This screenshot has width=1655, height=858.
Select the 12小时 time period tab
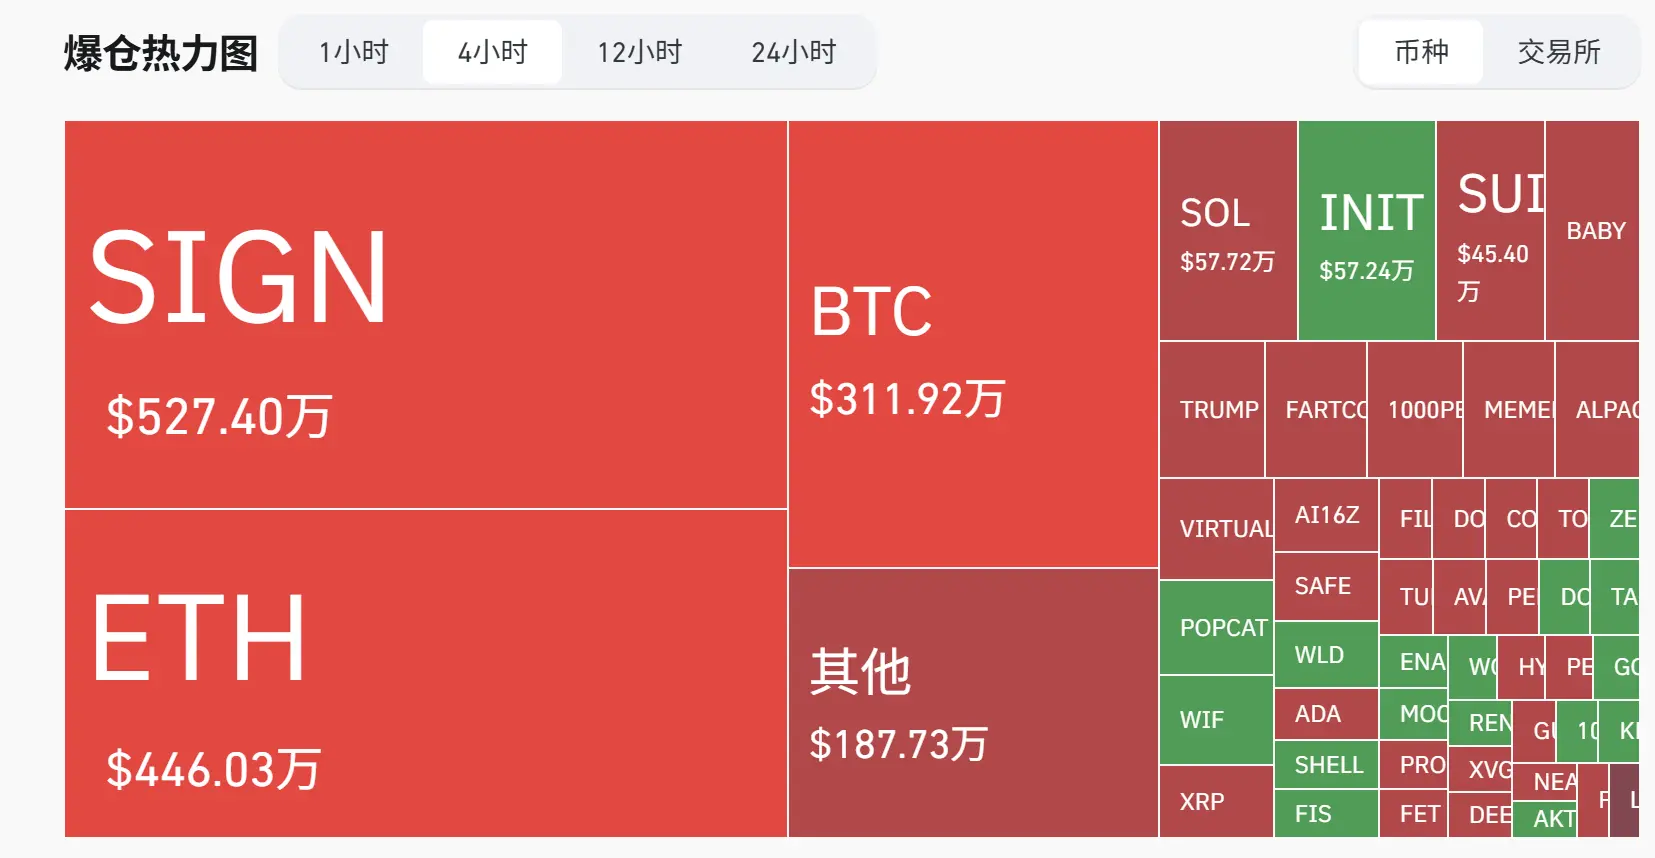(x=641, y=52)
